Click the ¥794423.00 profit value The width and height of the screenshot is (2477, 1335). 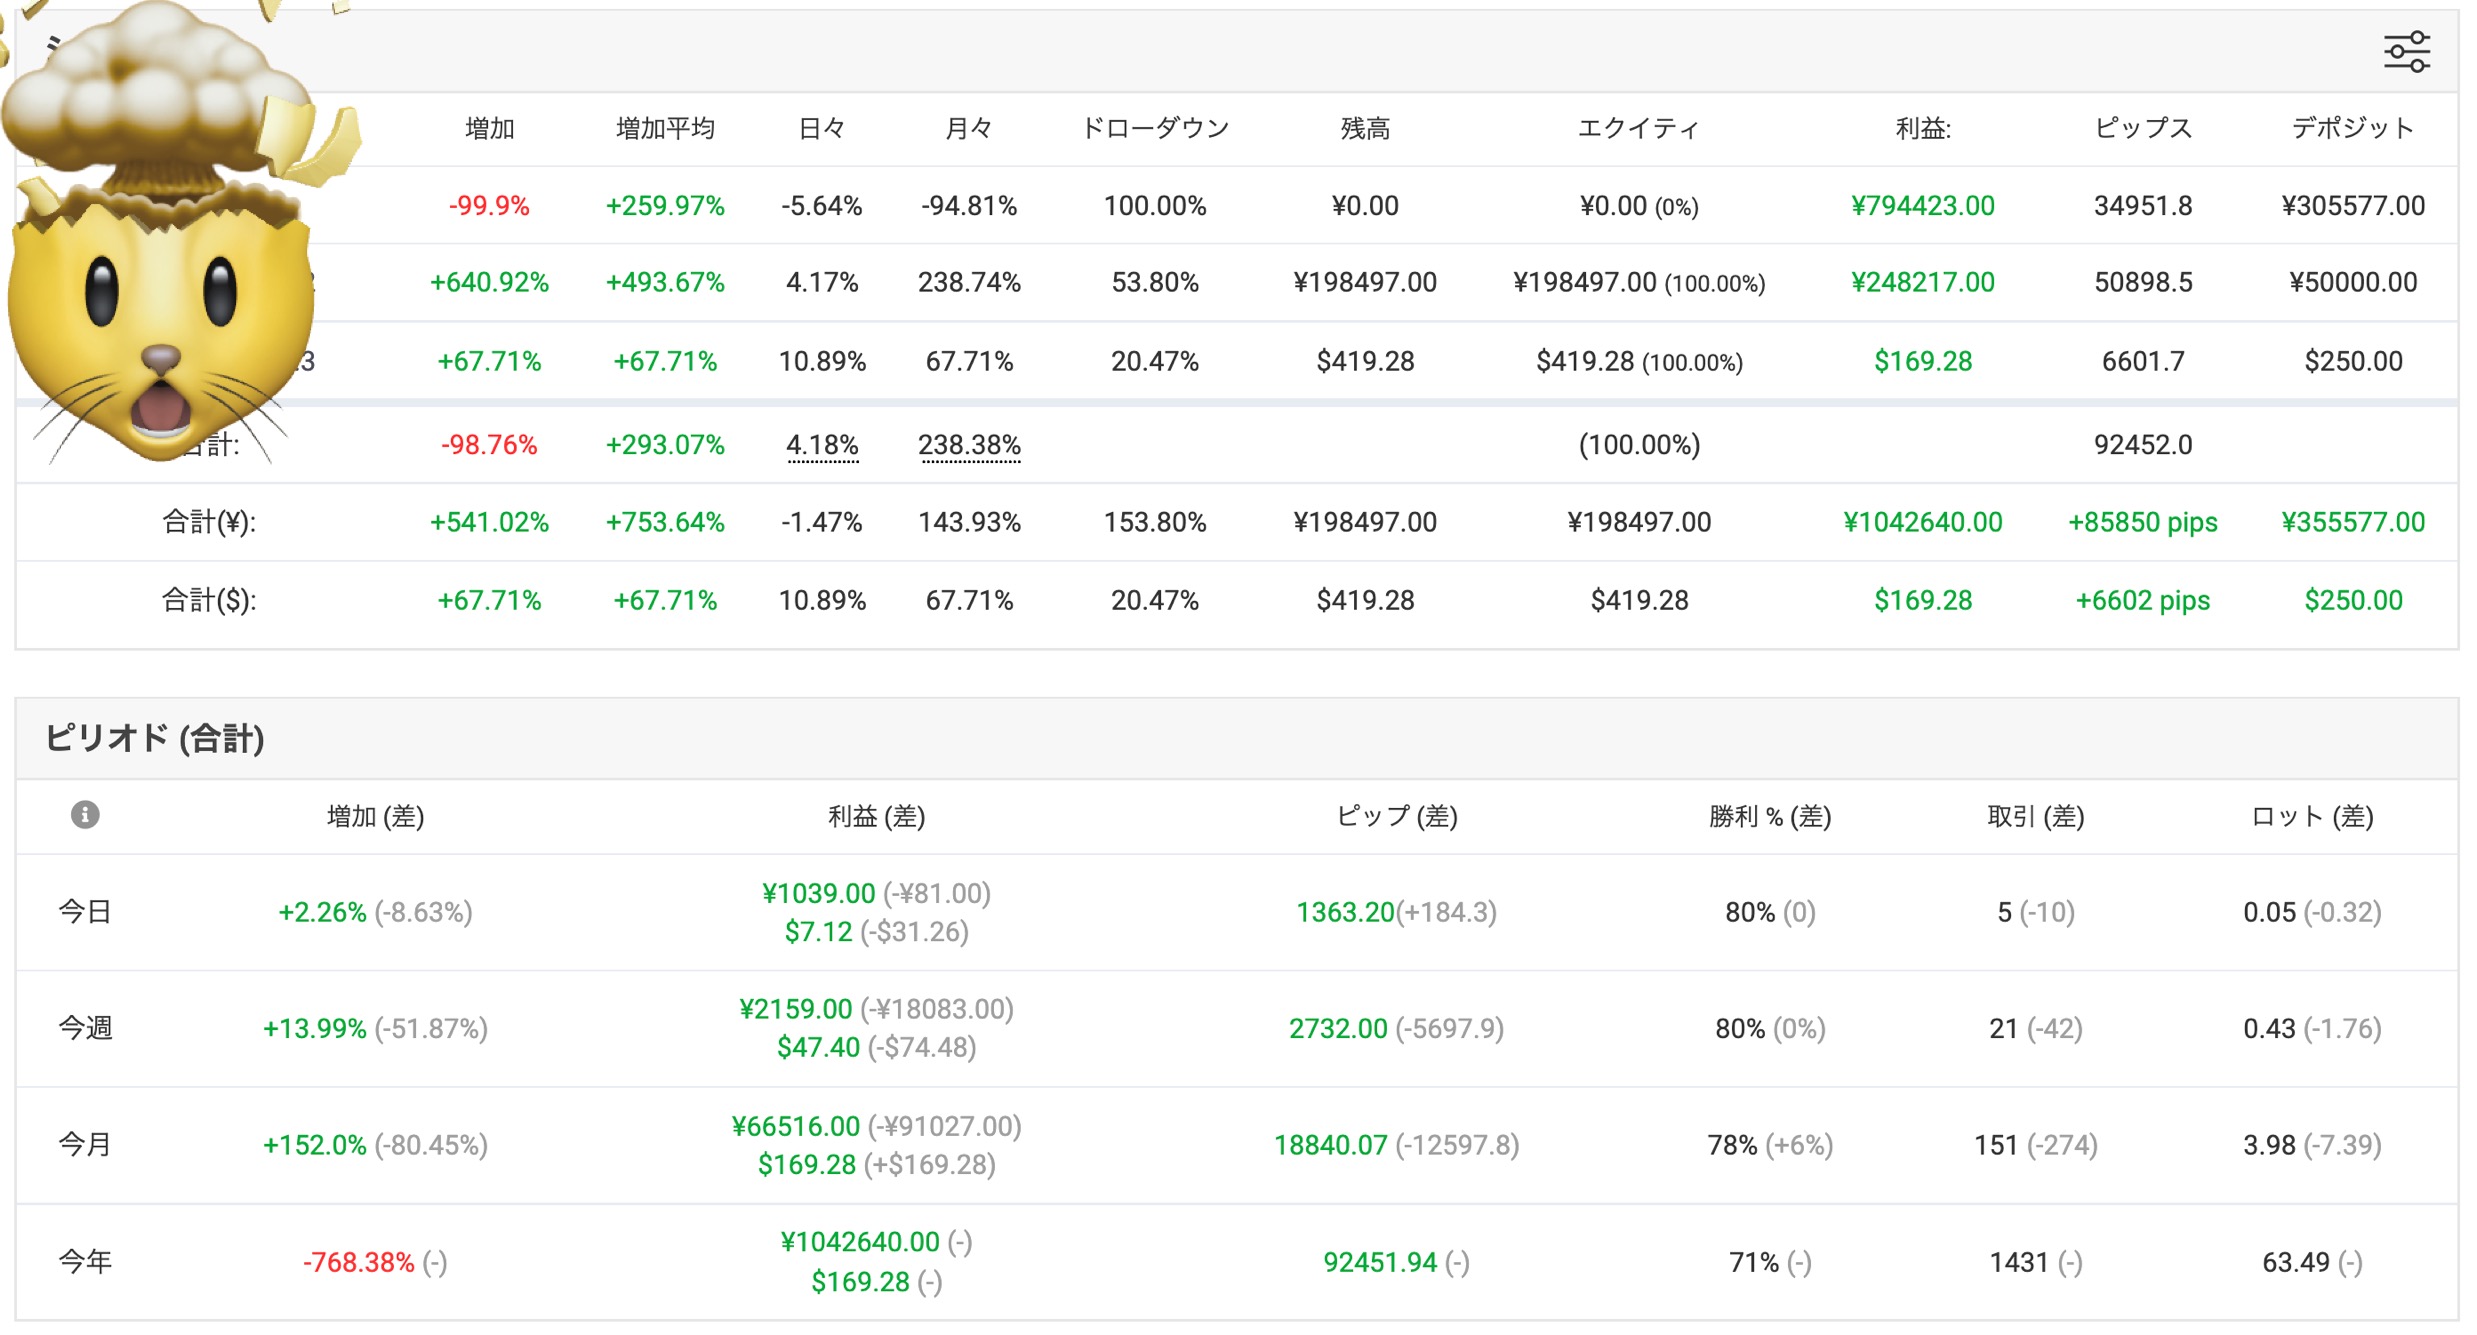pos(1922,206)
